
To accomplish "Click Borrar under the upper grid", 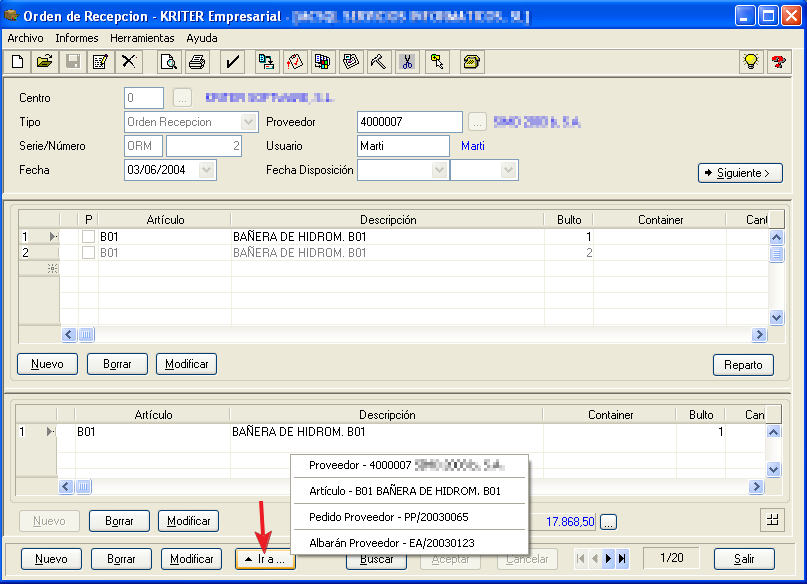I will (117, 364).
